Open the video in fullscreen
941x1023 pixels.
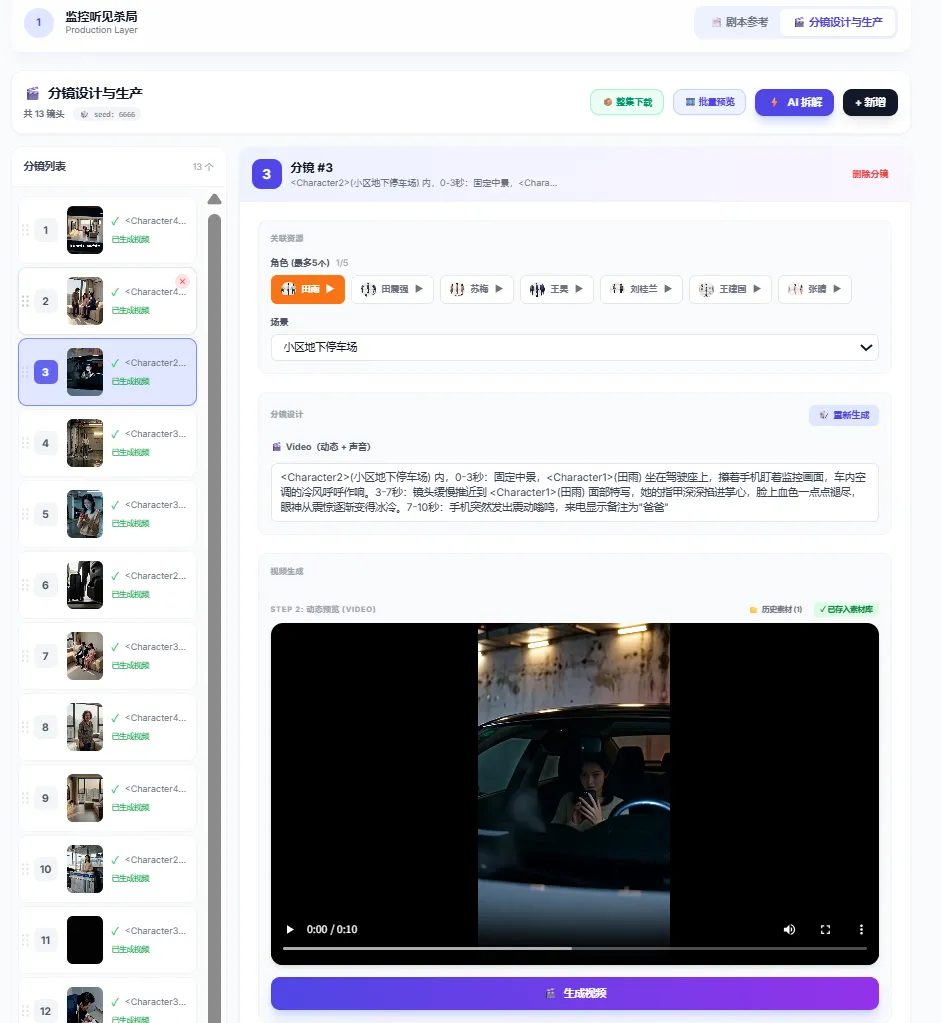[x=825, y=929]
